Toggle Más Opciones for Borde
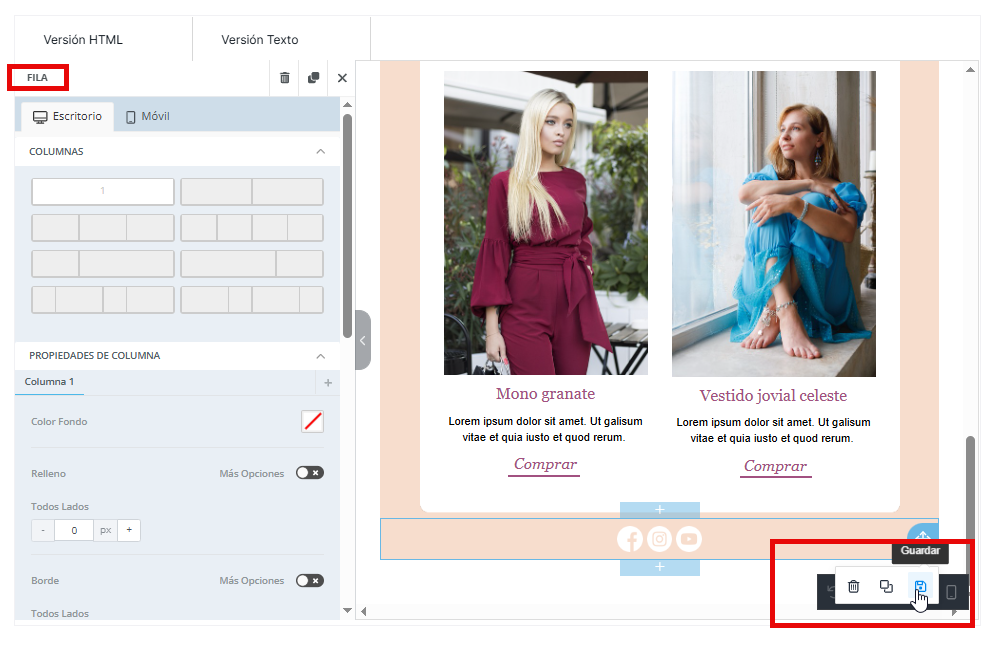996x652 pixels. point(310,580)
